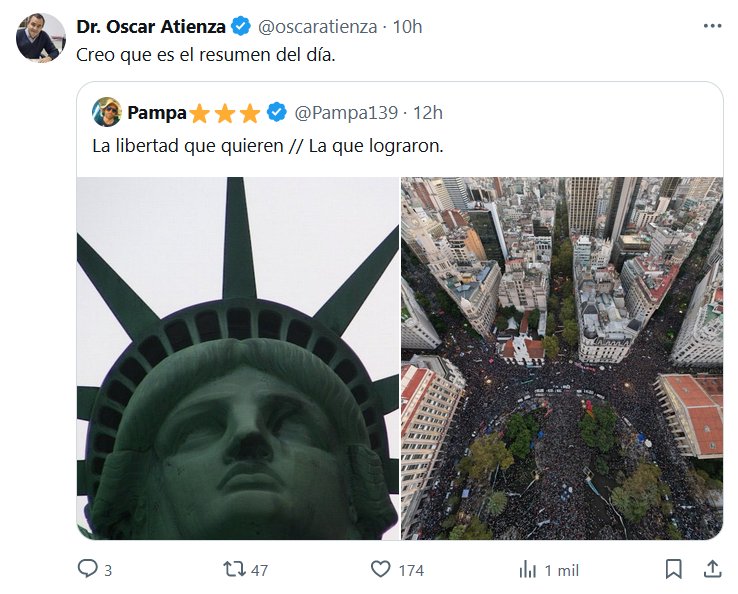
Task: Click Pampa's avatar in the quoted tweet
Action: click(107, 112)
